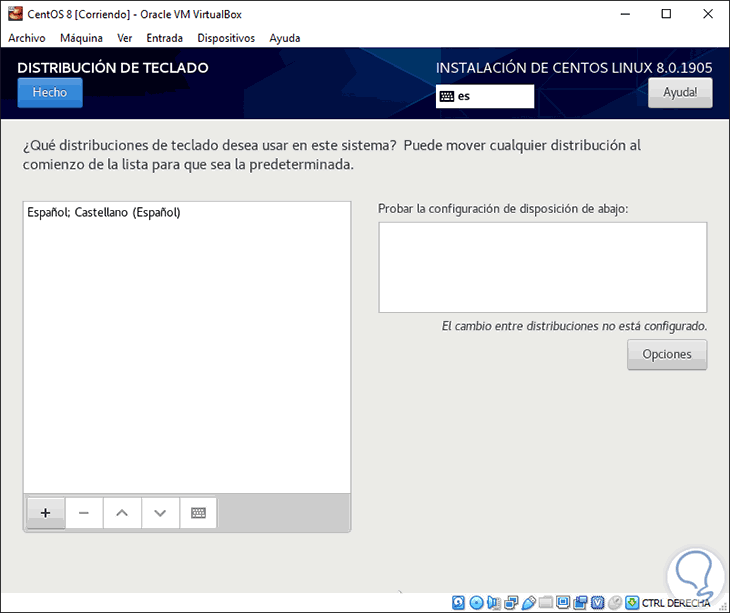Open the Archivo menu
Screen dimensions: 730x613
click(27, 38)
